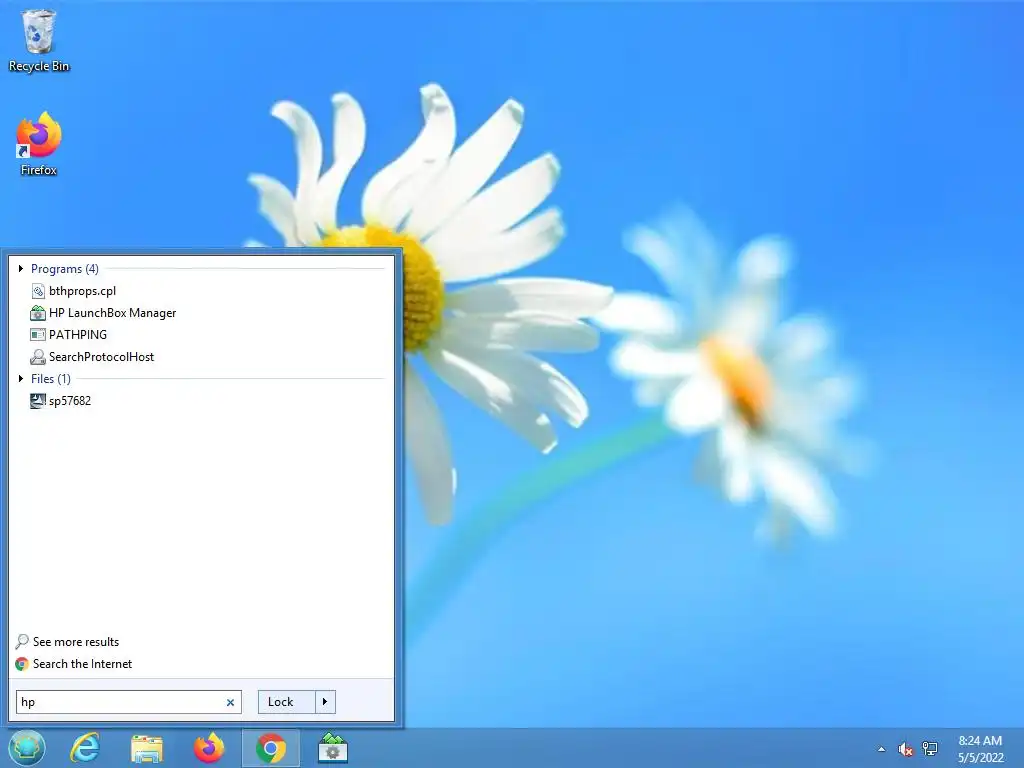Launch Internet Explorer from the taskbar
This screenshot has height=768, width=1024.
(85, 748)
